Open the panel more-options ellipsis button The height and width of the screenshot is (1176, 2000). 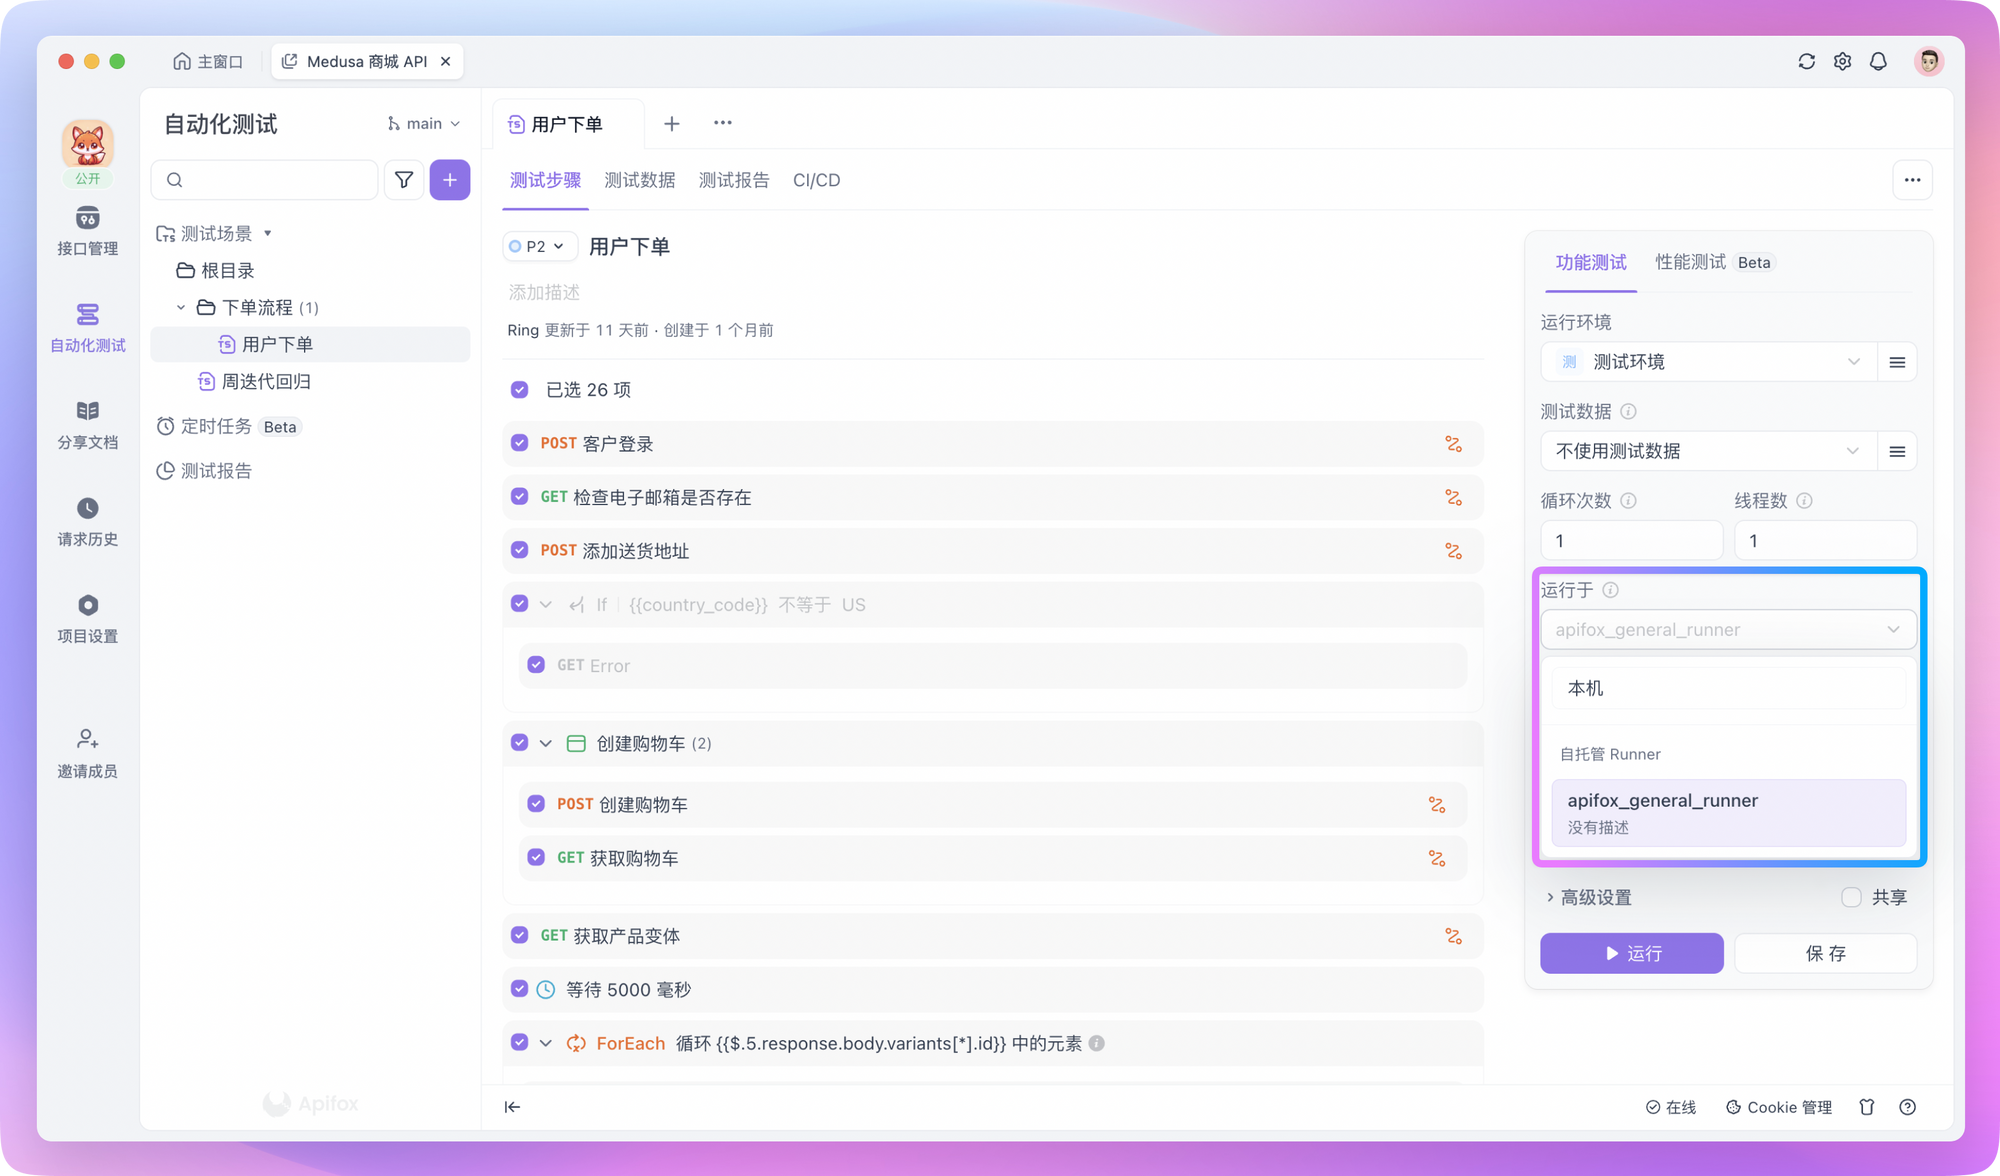1912,180
